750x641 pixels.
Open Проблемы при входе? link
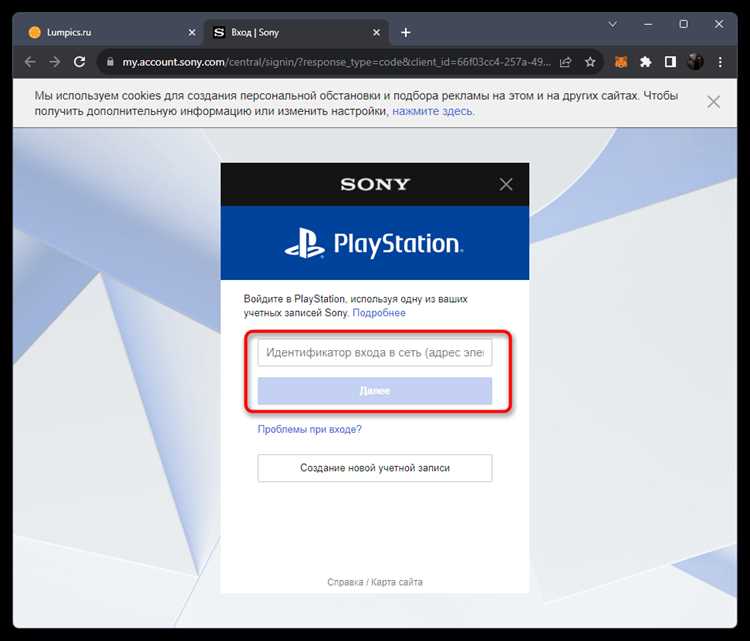309,429
